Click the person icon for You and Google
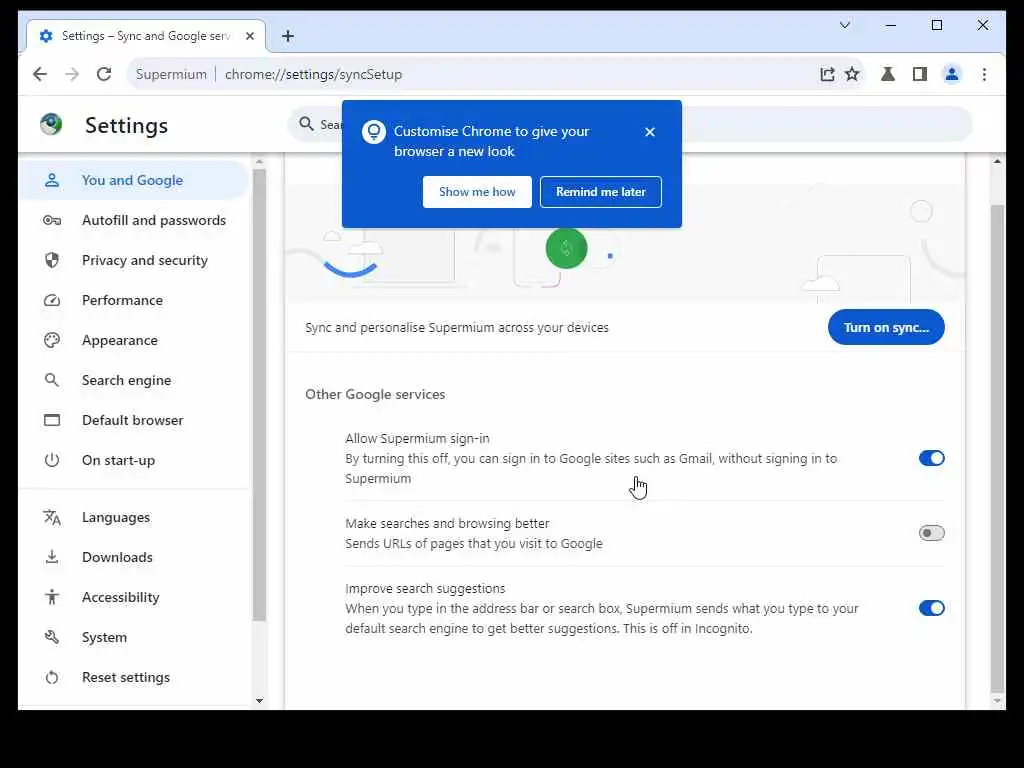This screenshot has width=1024, height=768. pos(52,180)
